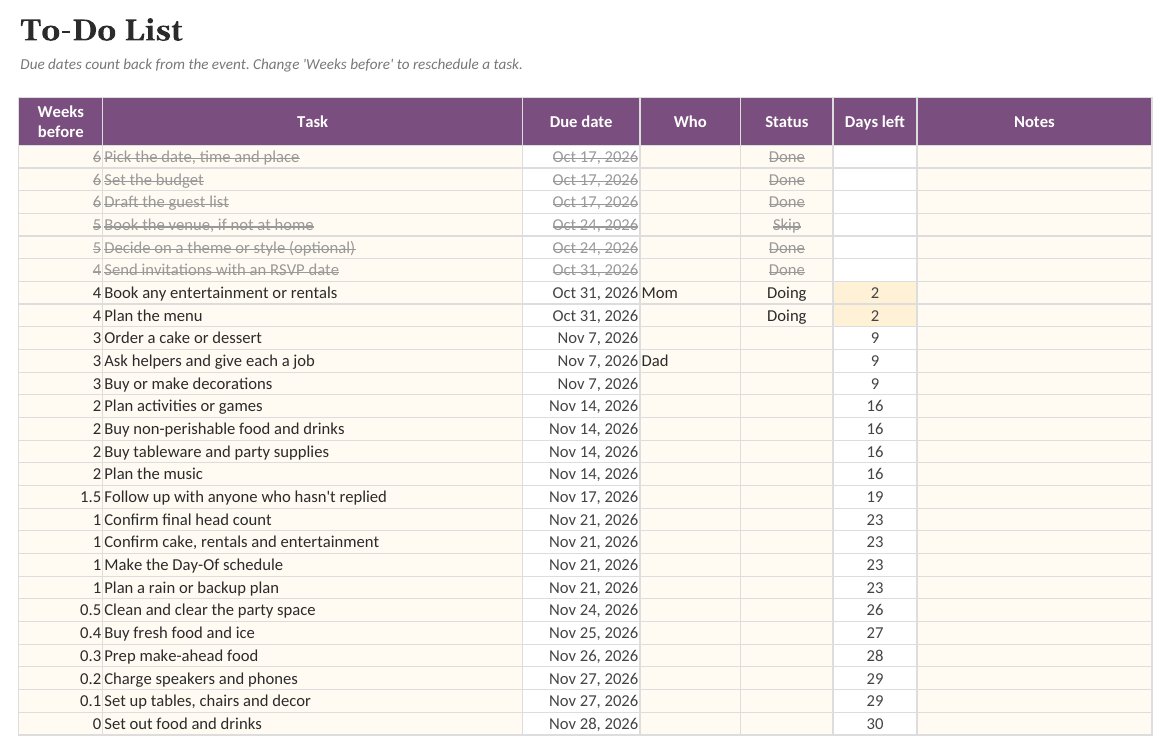1171x754 pixels.
Task: Select the "Skip" status for Book the venue
Action: [x=786, y=225]
